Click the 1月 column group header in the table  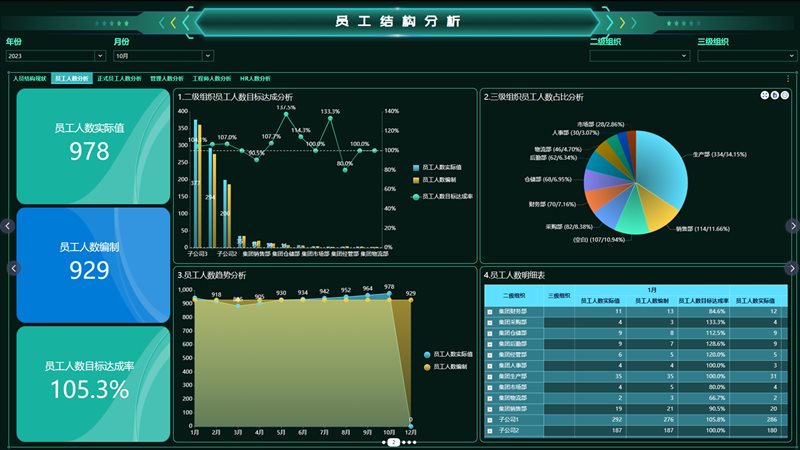[x=652, y=290]
